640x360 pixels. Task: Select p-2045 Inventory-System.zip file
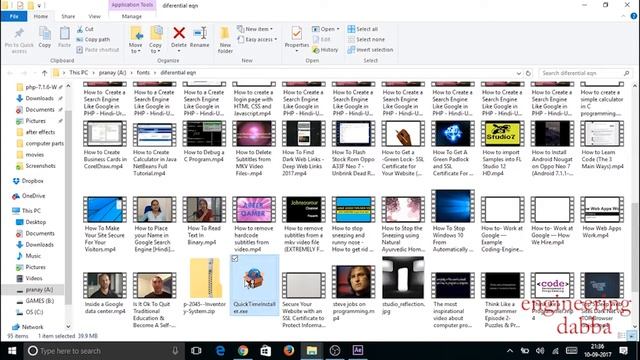pos(204,286)
